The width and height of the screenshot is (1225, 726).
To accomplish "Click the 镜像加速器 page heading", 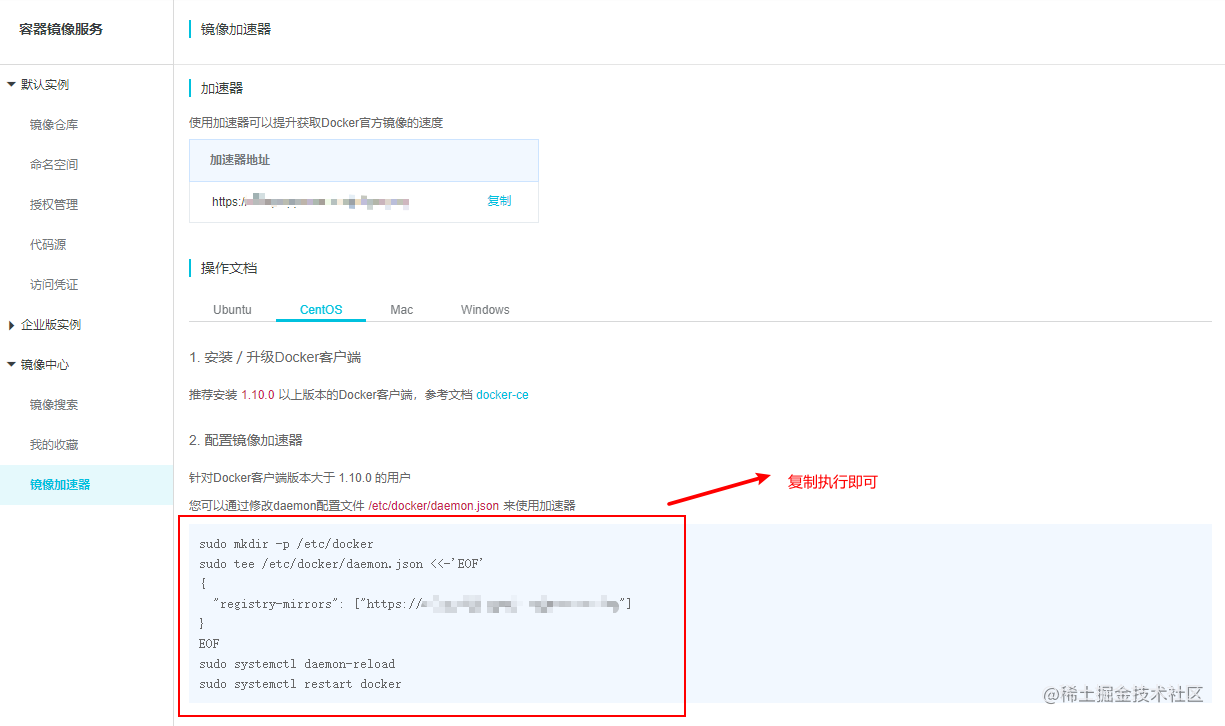I will [236, 29].
